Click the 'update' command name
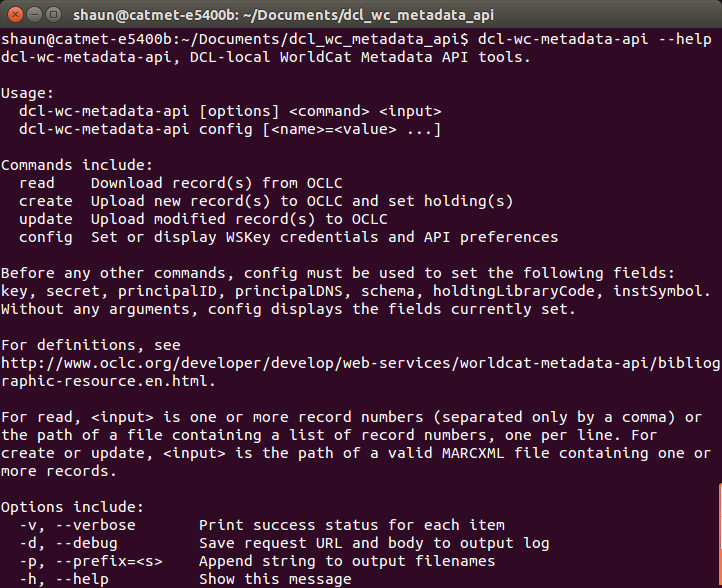The width and height of the screenshot is (722, 588). [46, 219]
